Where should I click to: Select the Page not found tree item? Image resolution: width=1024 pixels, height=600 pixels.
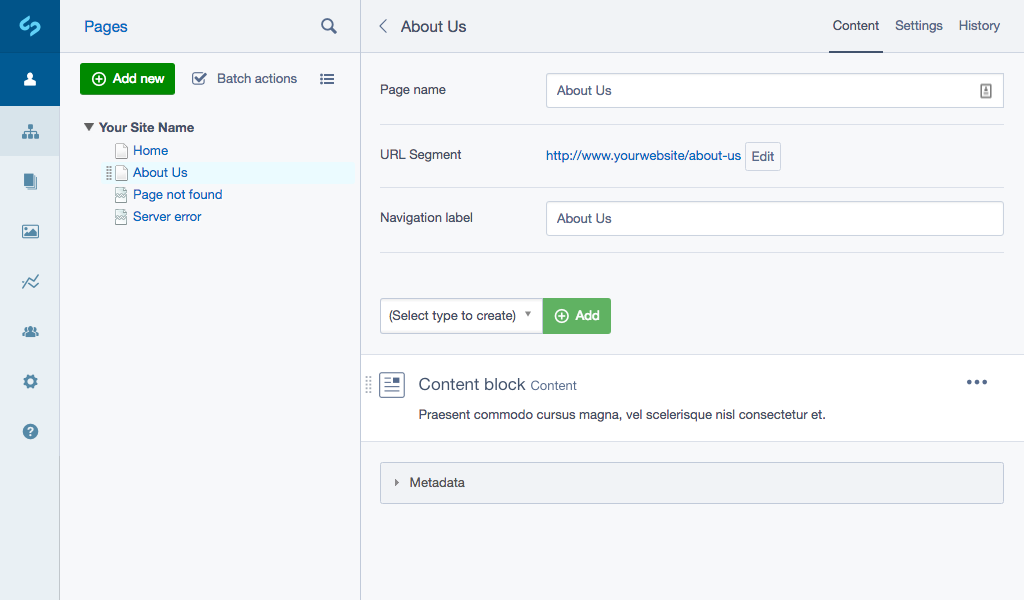(177, 194)
